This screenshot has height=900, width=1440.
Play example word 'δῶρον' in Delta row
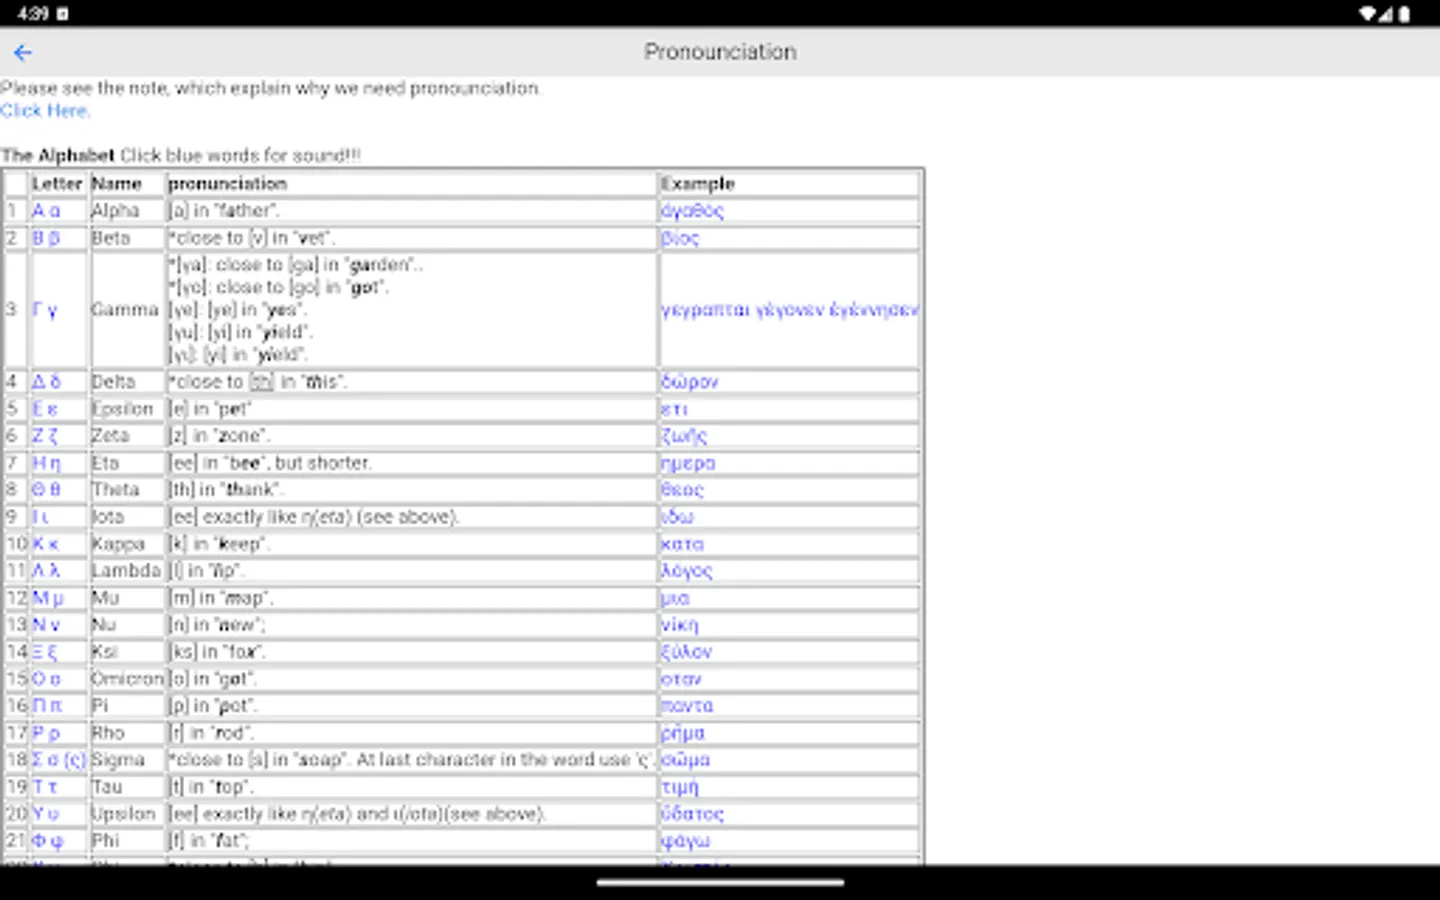[x=690, y=382]
